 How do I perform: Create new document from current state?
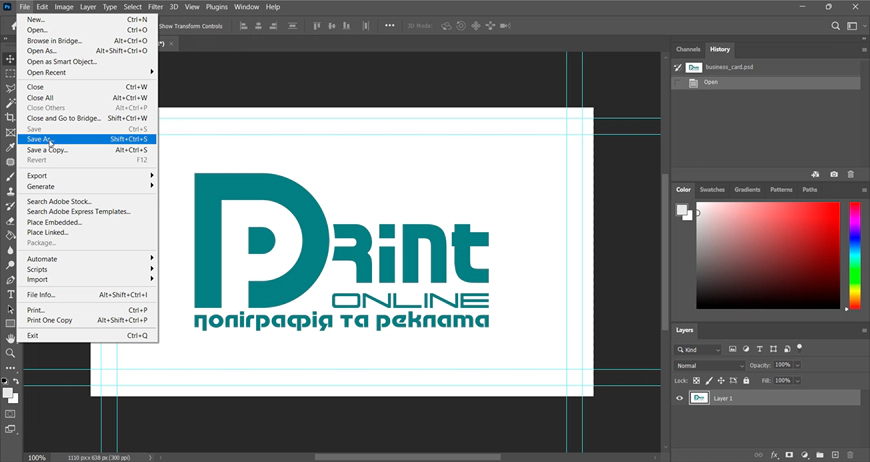click(815, 174)
